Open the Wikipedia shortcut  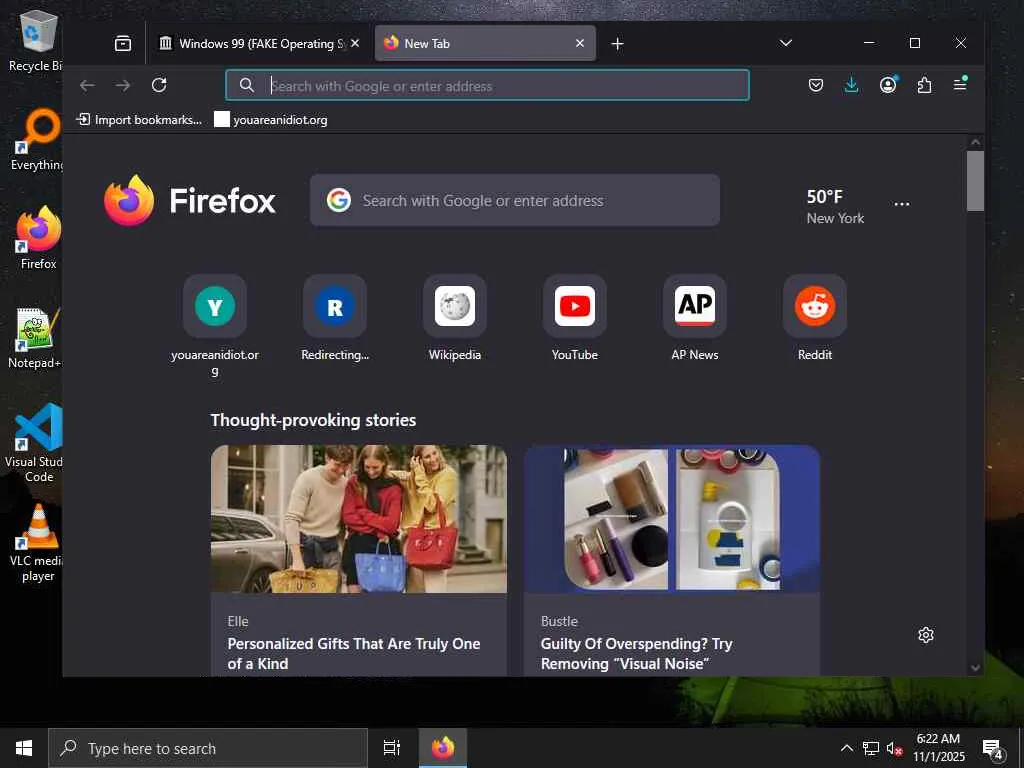pyautogui.click(x=455, y=306)
